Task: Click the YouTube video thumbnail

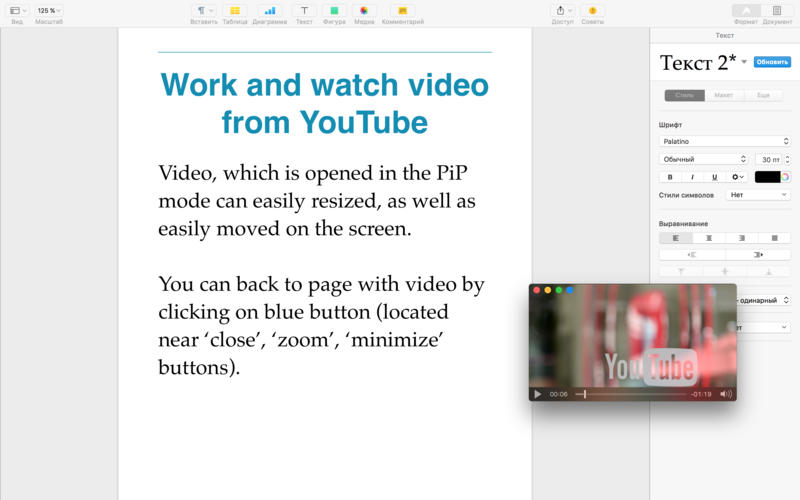Action: tap(633, 342)
